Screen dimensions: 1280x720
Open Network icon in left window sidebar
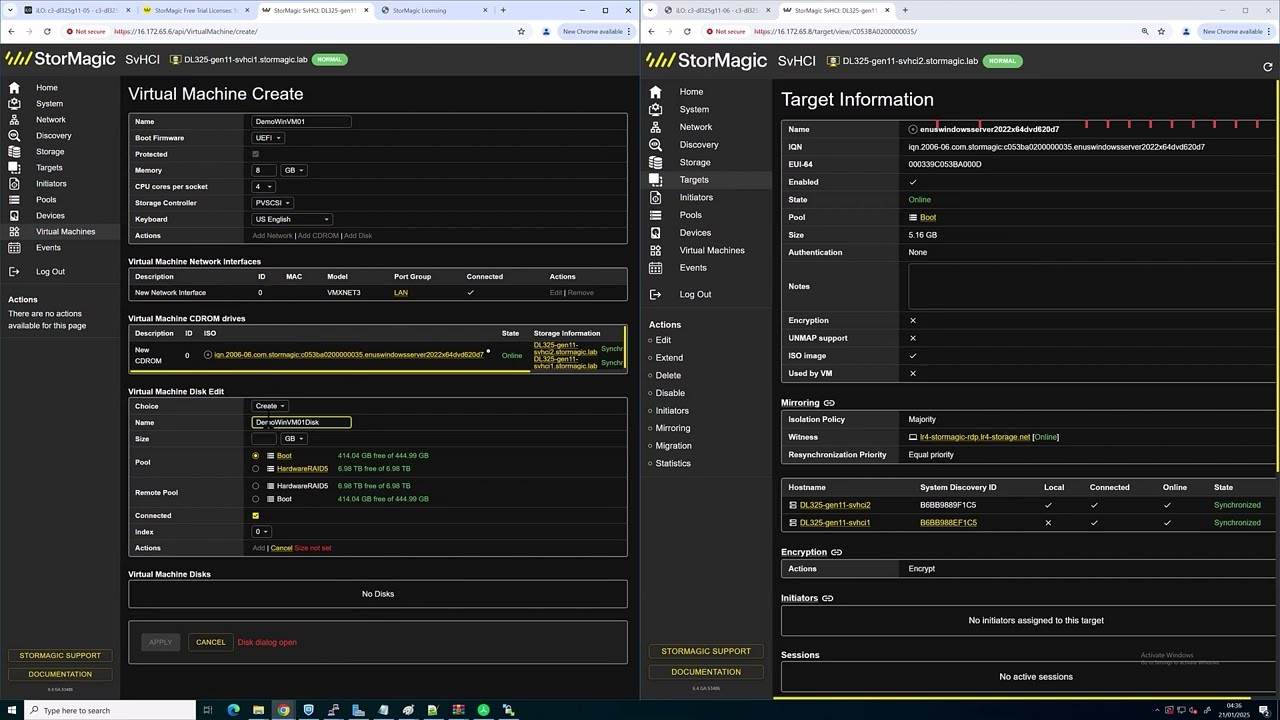click(x=14, y=120)
